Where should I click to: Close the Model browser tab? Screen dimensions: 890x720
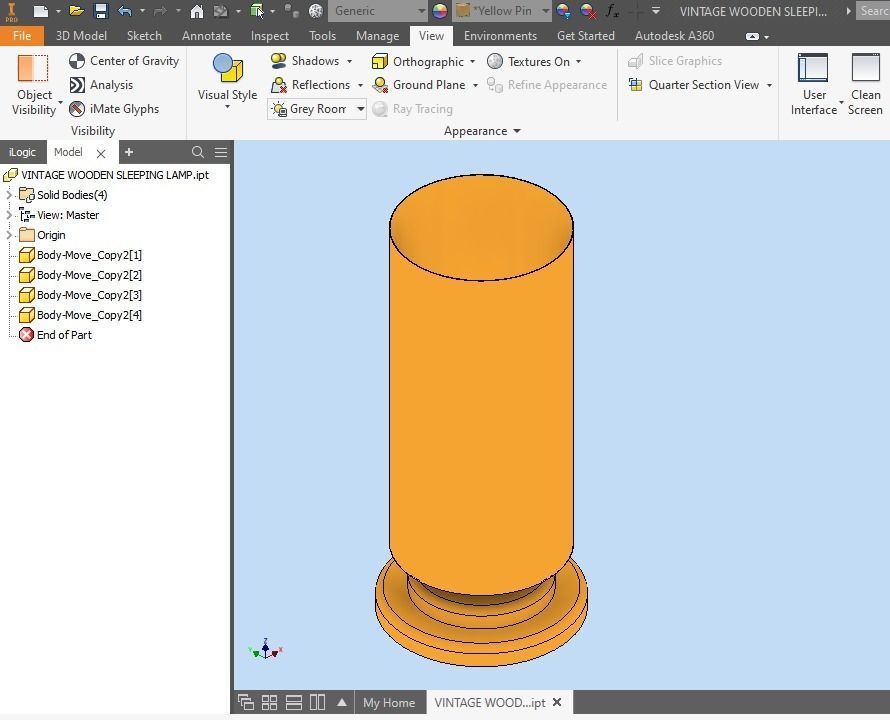(101, 153)
